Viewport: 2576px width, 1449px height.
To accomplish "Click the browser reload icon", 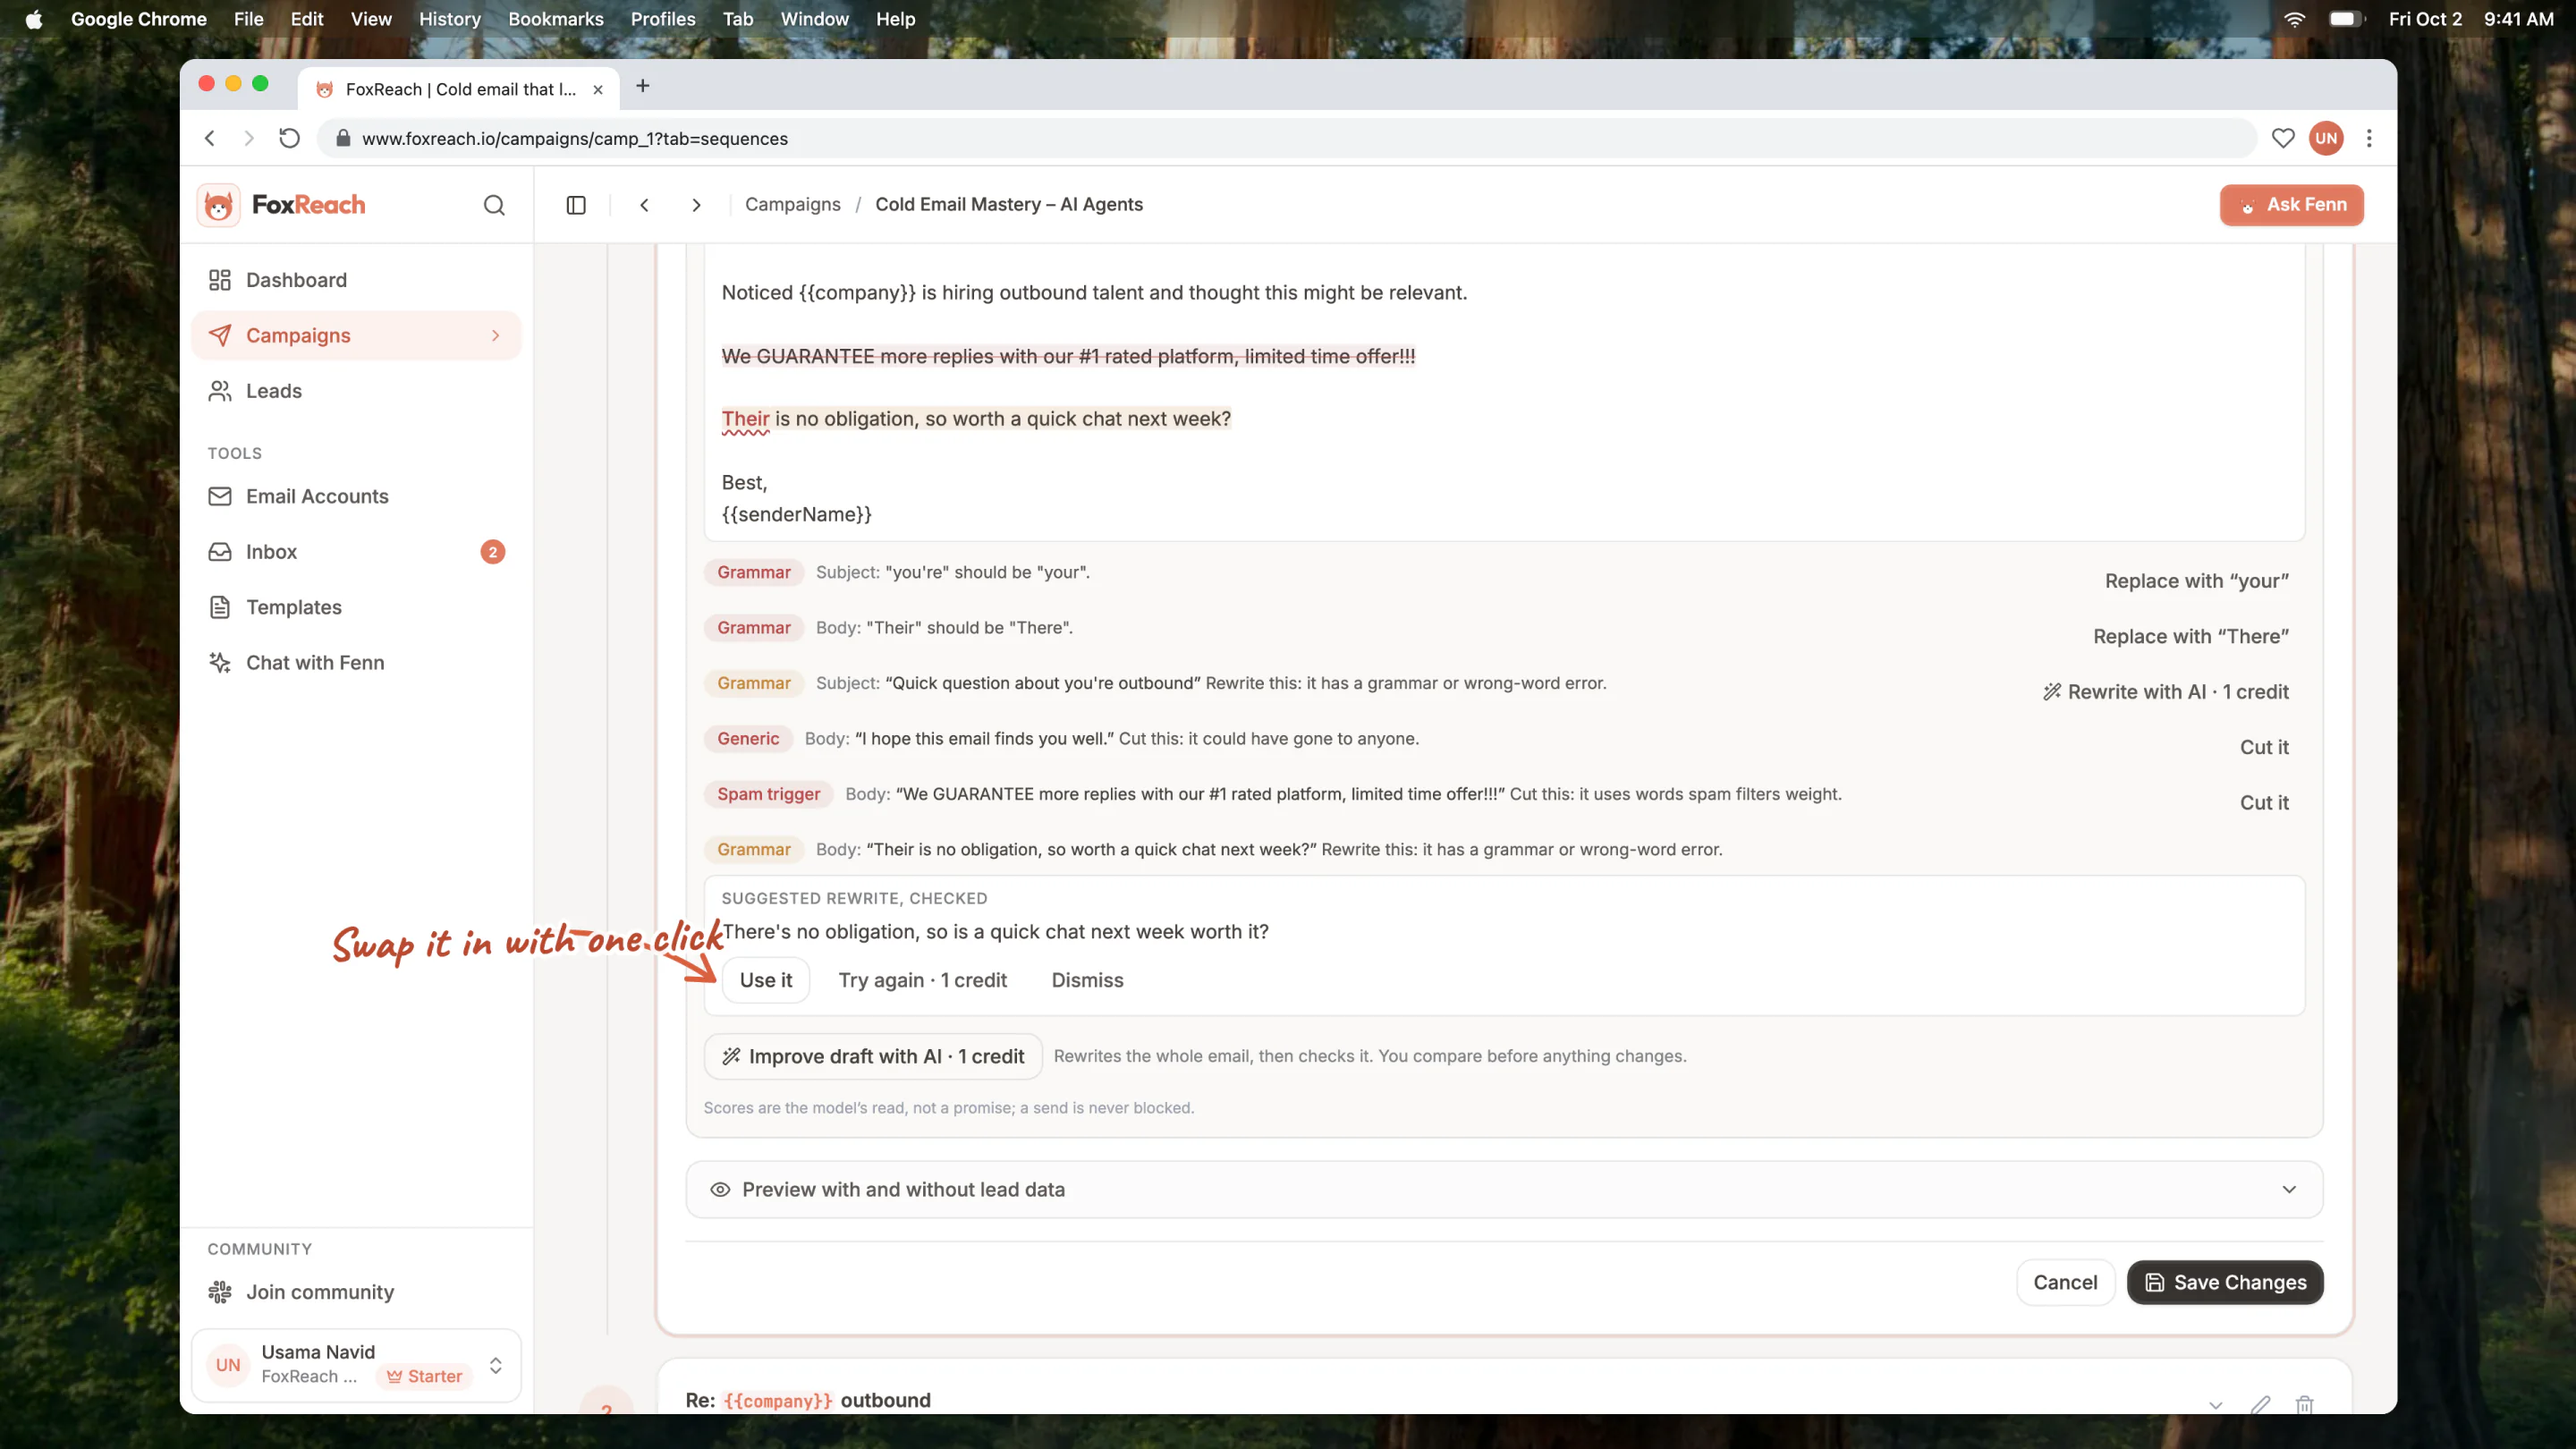I will coord(289,138).
